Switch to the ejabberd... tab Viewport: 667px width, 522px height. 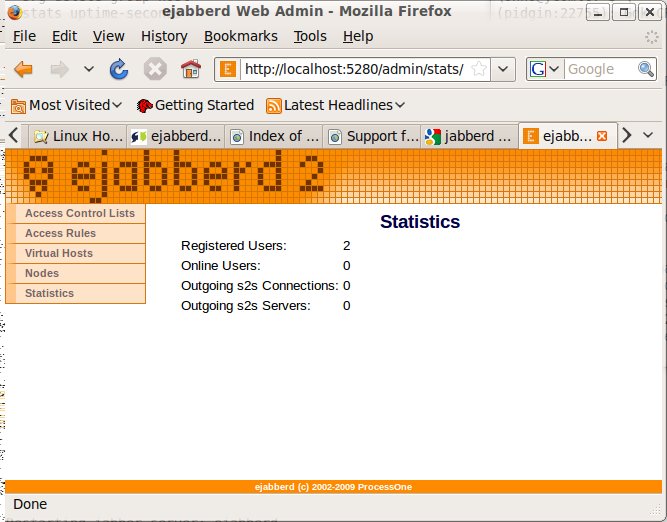pos(175,136)
